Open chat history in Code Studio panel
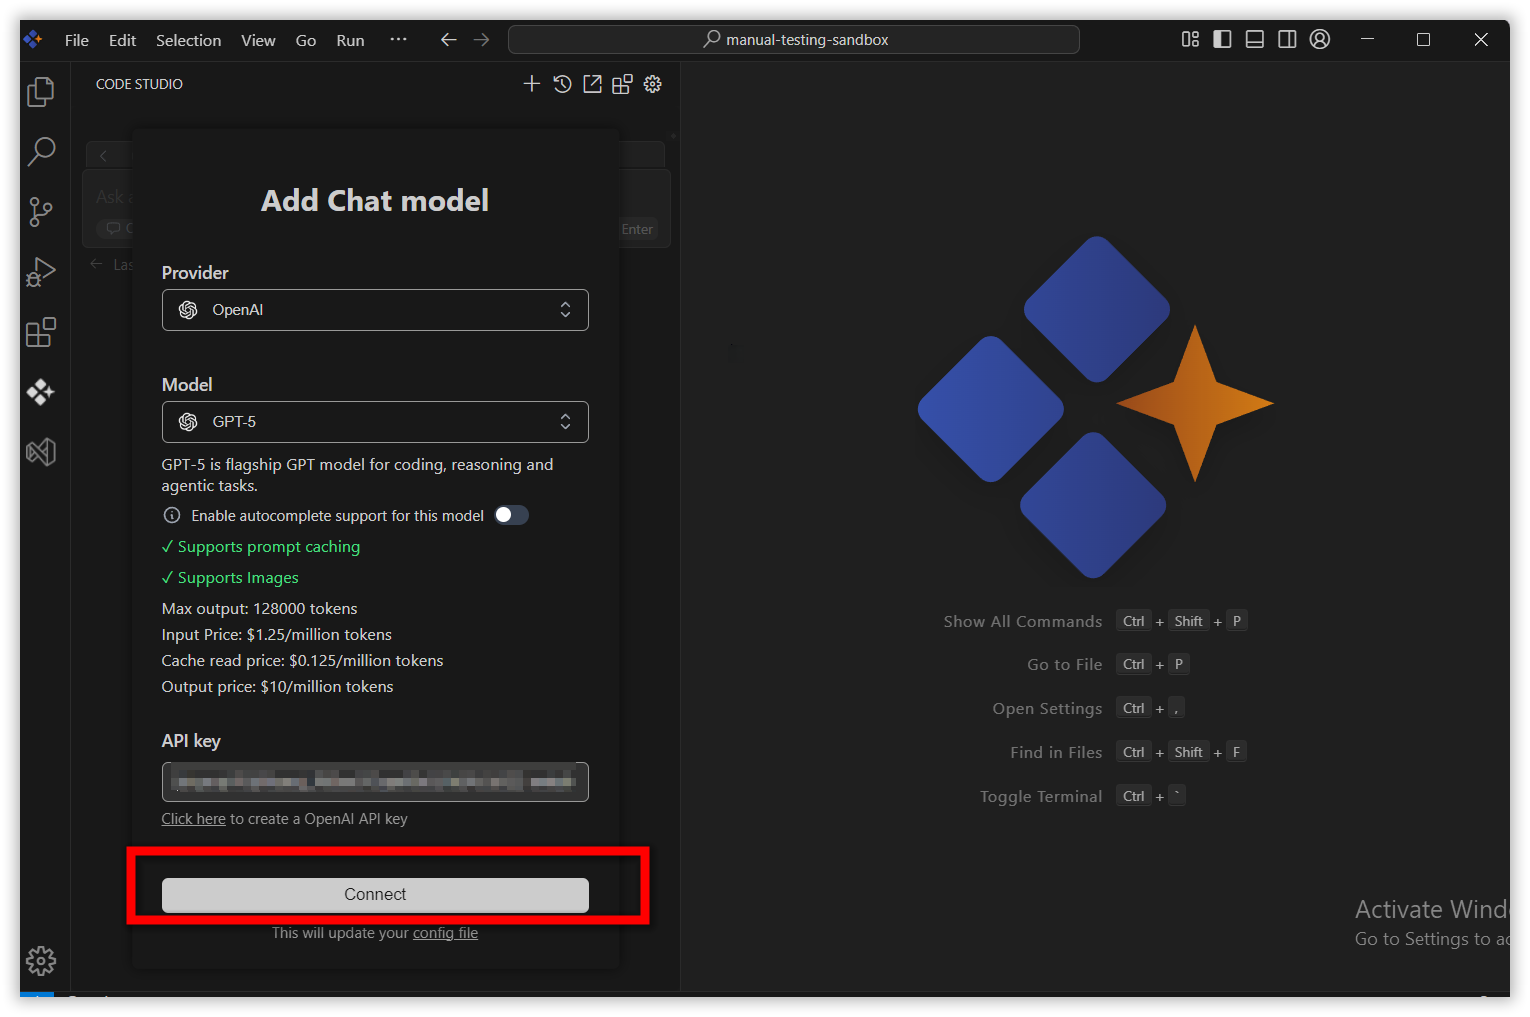The image size is (1530, 1017). coord(561,84)
